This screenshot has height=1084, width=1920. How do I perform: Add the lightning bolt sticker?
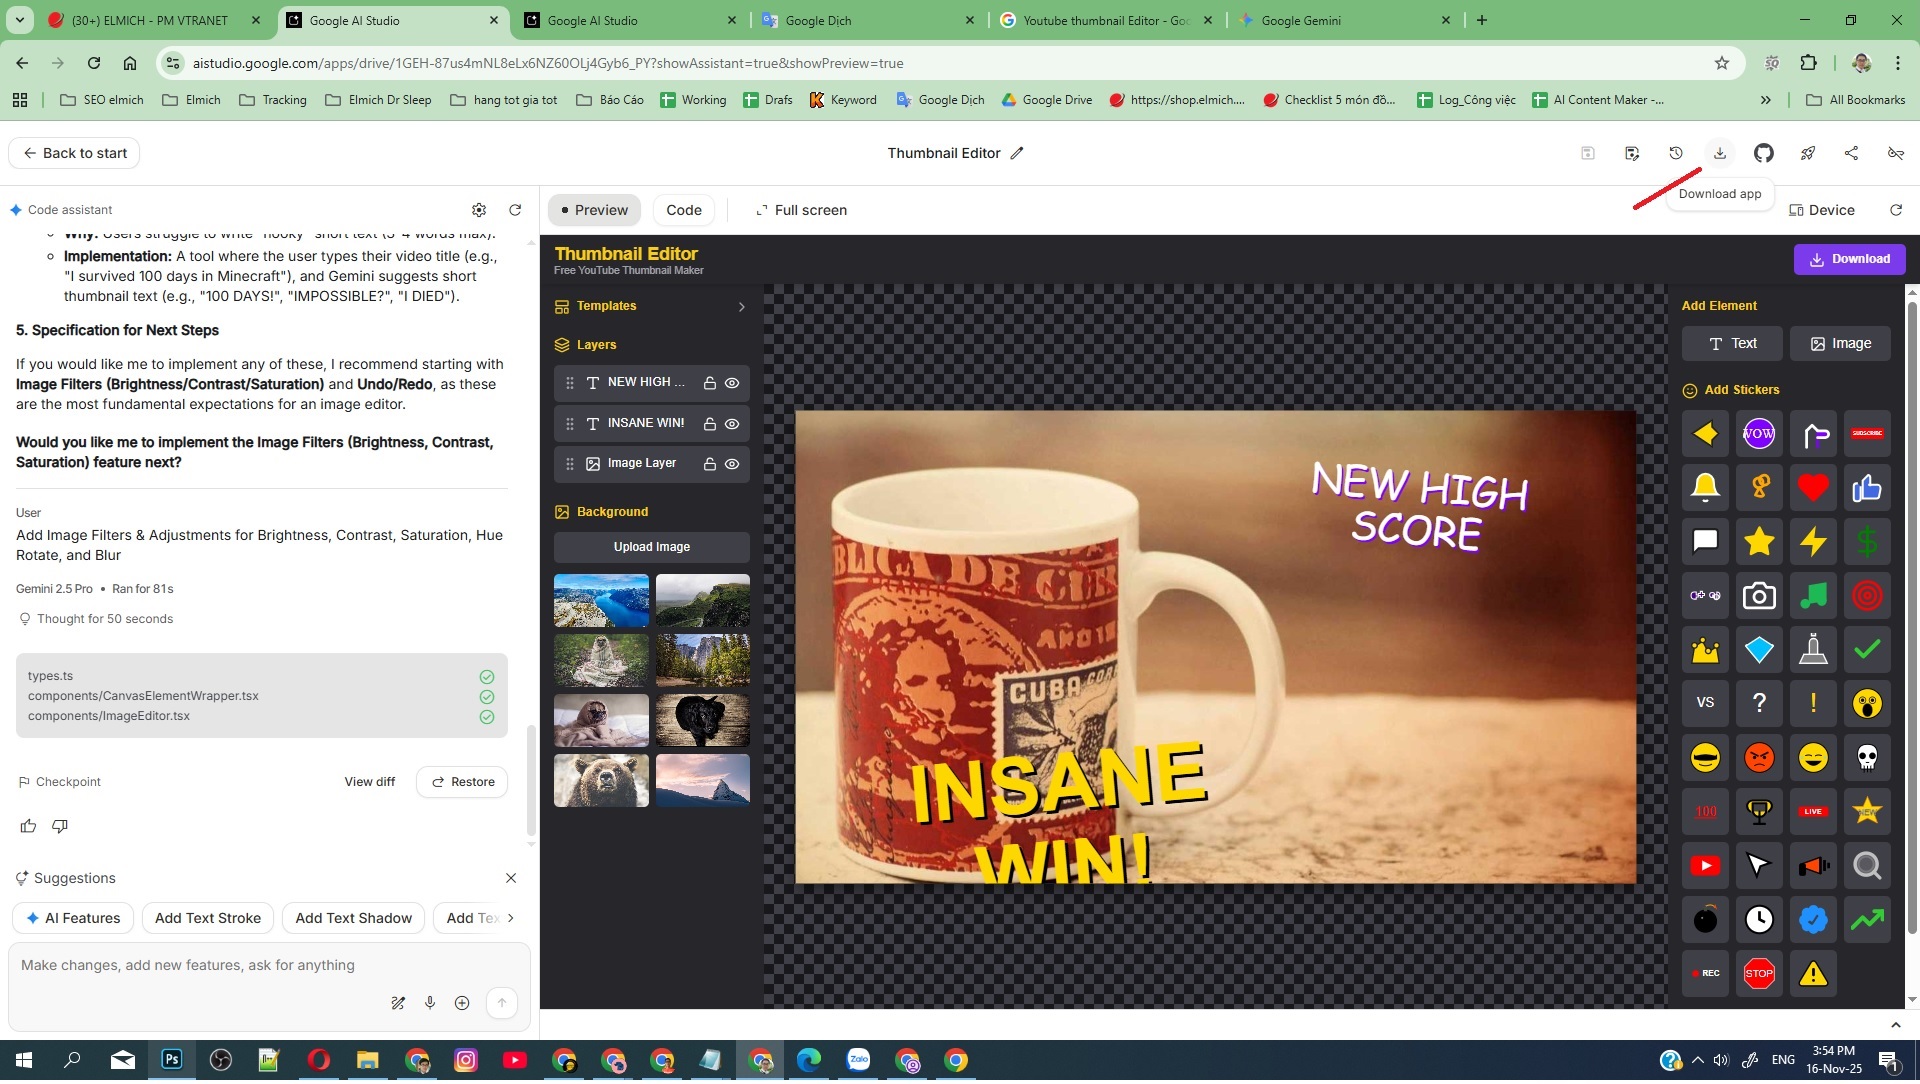tap(1812, 542)
